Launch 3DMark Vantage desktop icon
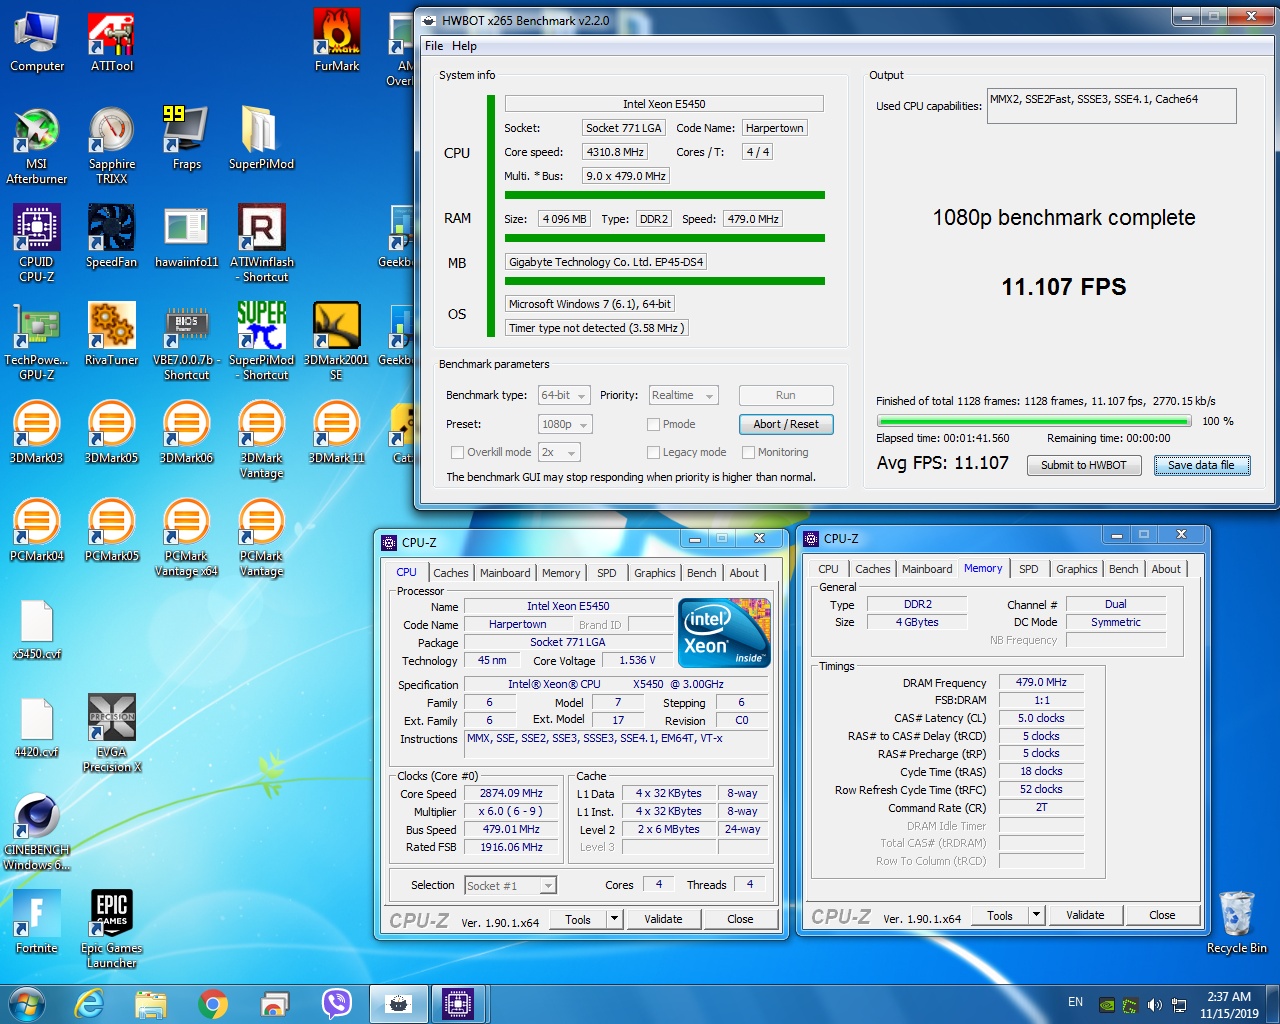This screenshot has width=1280, height=1024. [261, 439]
